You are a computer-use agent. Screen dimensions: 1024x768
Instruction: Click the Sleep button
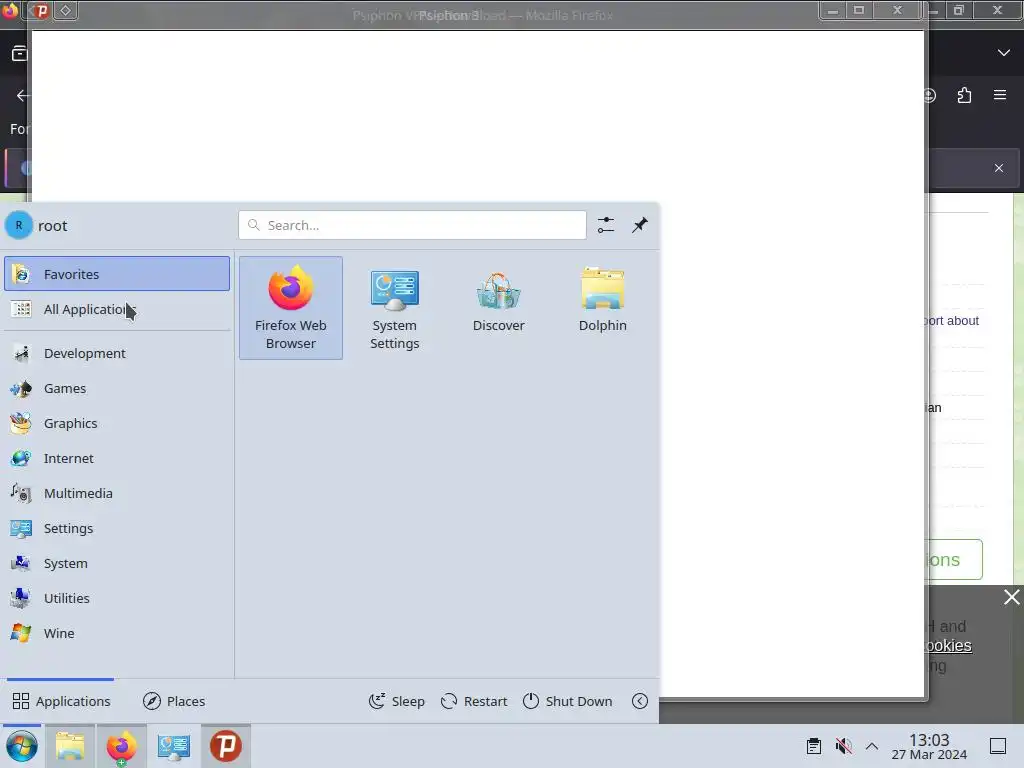397,701
